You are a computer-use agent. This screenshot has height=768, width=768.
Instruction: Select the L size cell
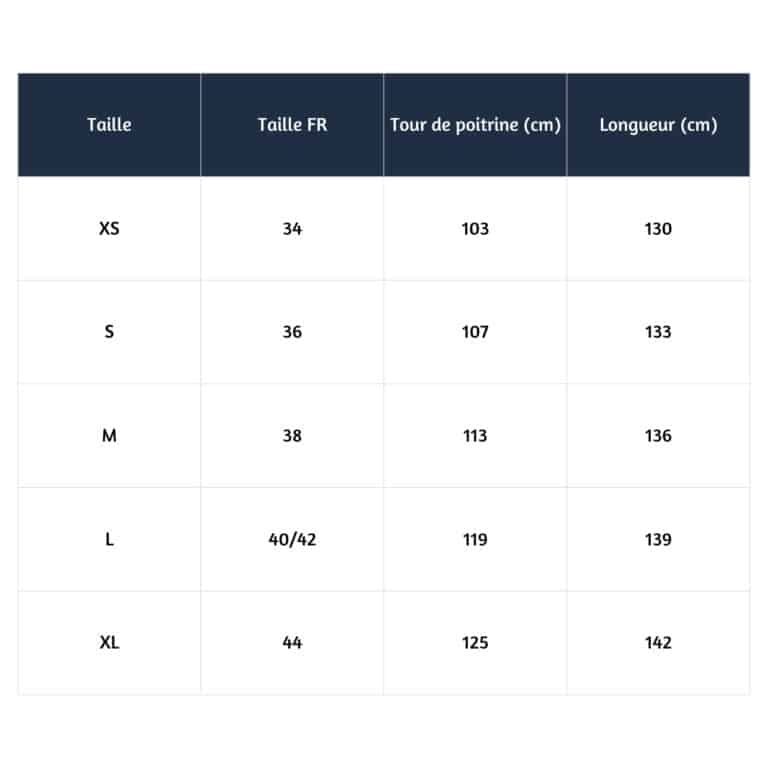click(109, 540)
